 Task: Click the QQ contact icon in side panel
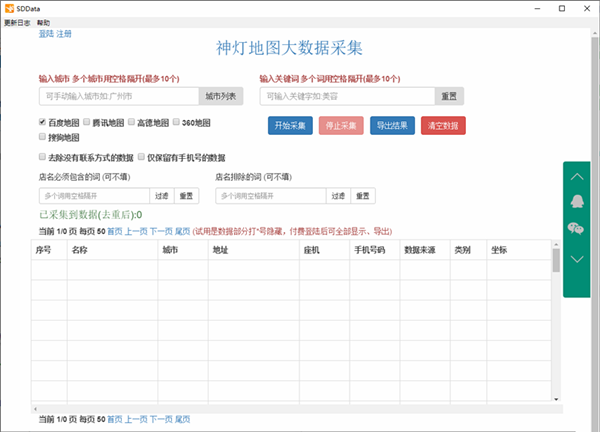pyautogui.click(x=576, y=201)
